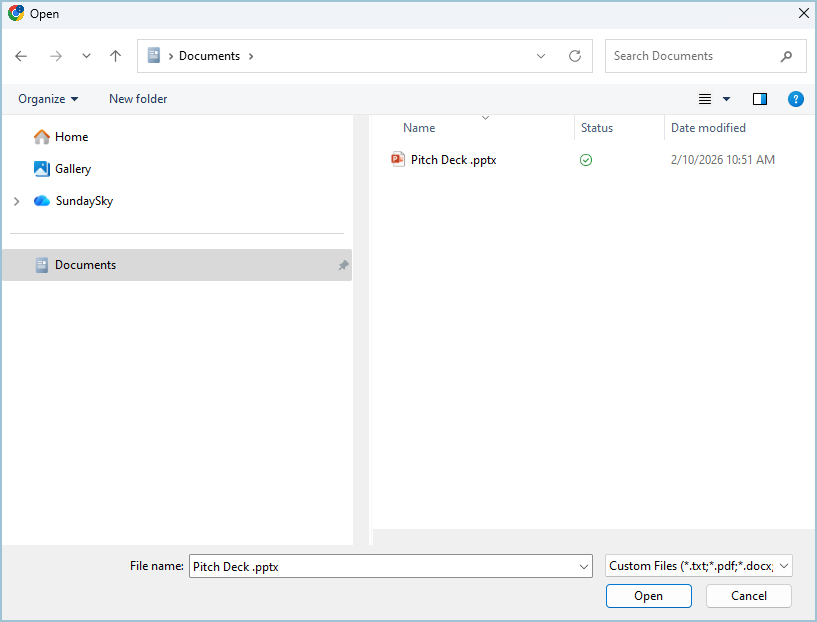
Task: Cancel the file dialog
Action: [748, 596]
